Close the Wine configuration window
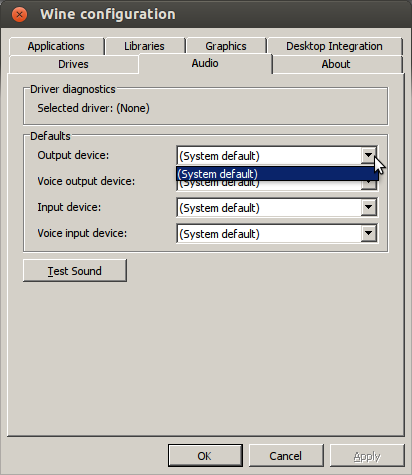Image resolution: width=412 pixels, height=475 pixels. [19, 14]
